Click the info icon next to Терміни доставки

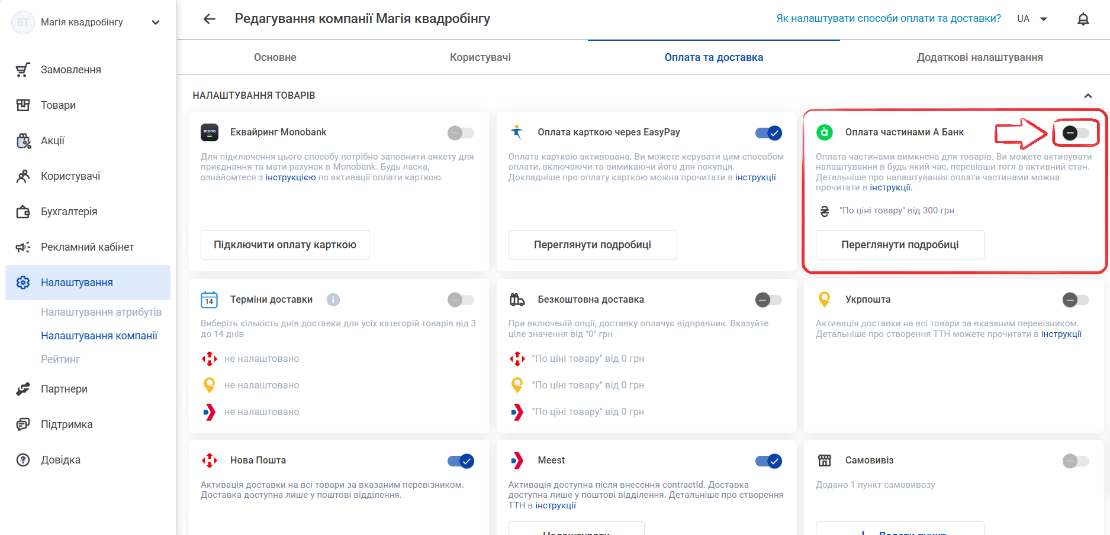pyautogui.click(x=333, y=299)
